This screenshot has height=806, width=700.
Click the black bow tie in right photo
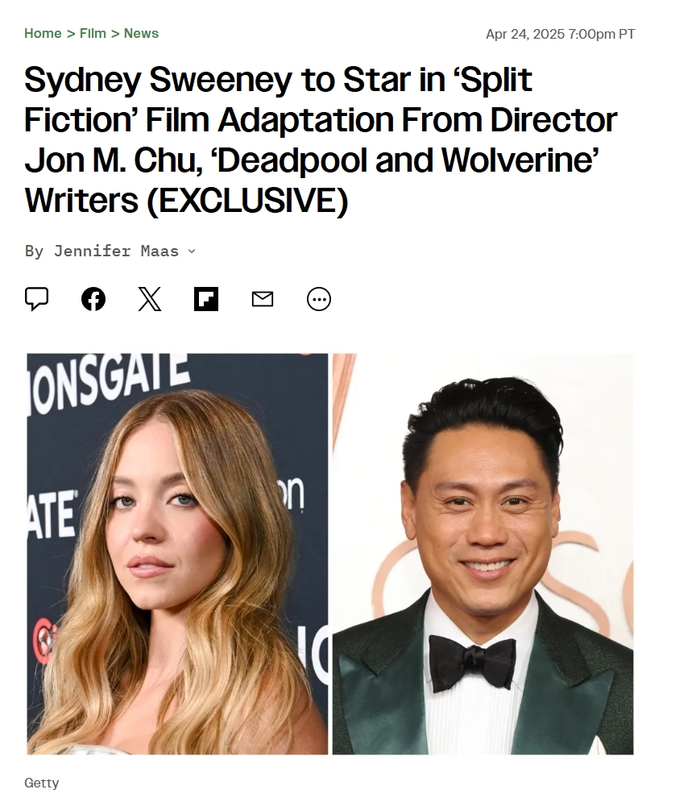(x=472, y=663)
